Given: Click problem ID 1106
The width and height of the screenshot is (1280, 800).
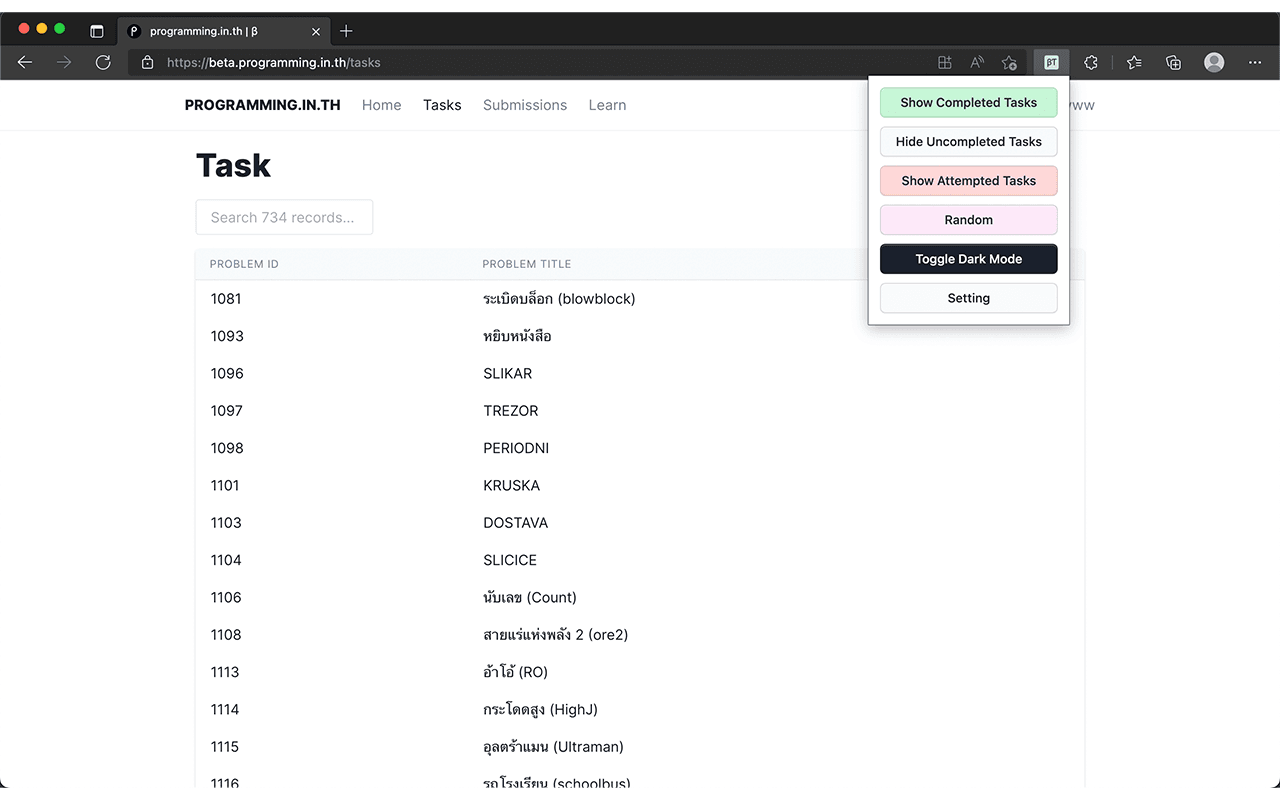Looking at the screenshot, I should [226, 597].
